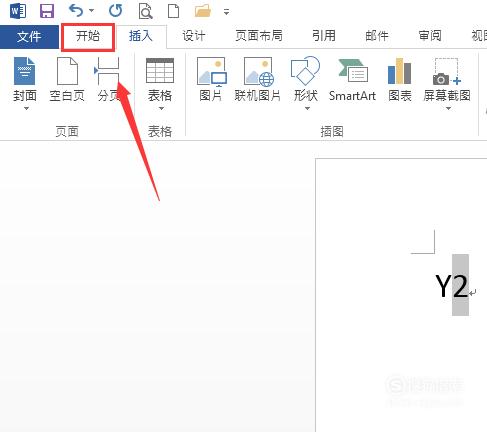Open print preview from quick access toolbar
Viewport: 487px width, 432px height.
pyautogui.click(x=145, y=11)
